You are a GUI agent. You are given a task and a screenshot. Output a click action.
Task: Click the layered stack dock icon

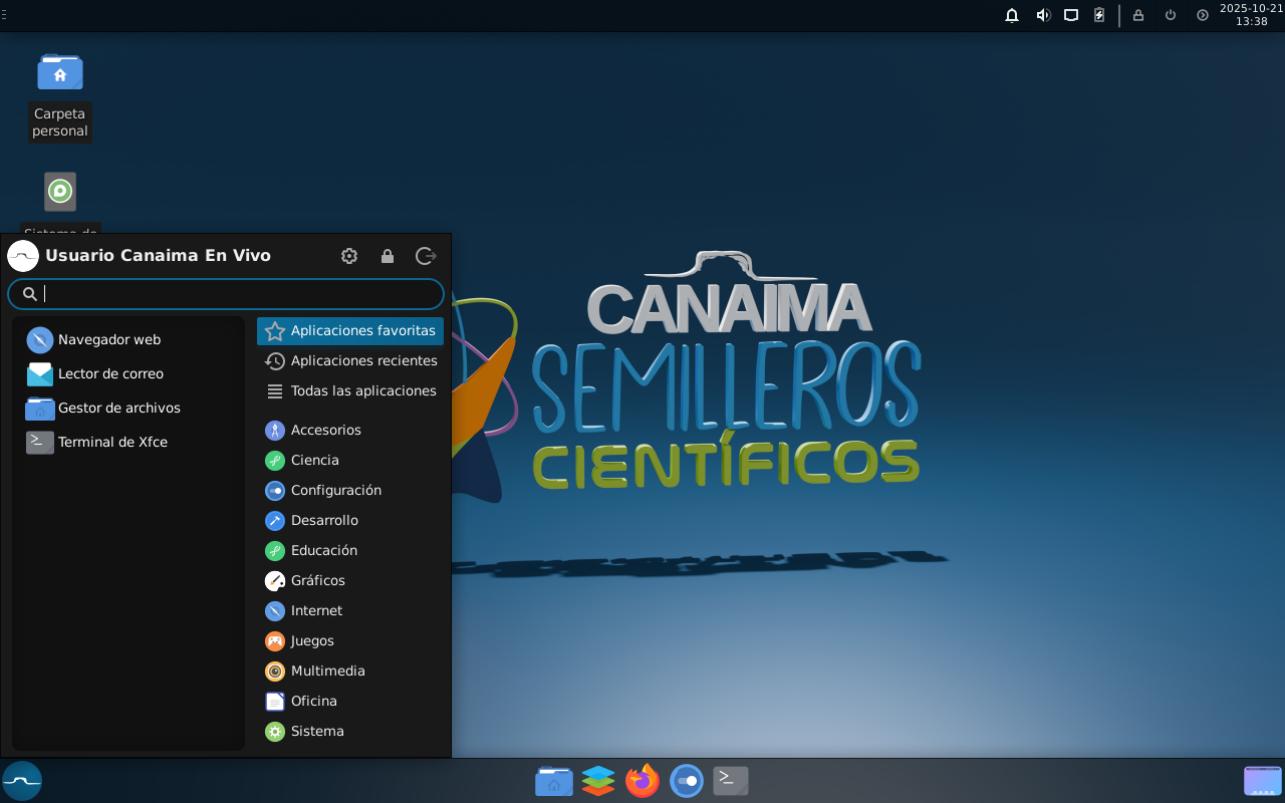(x=598, y=780)
